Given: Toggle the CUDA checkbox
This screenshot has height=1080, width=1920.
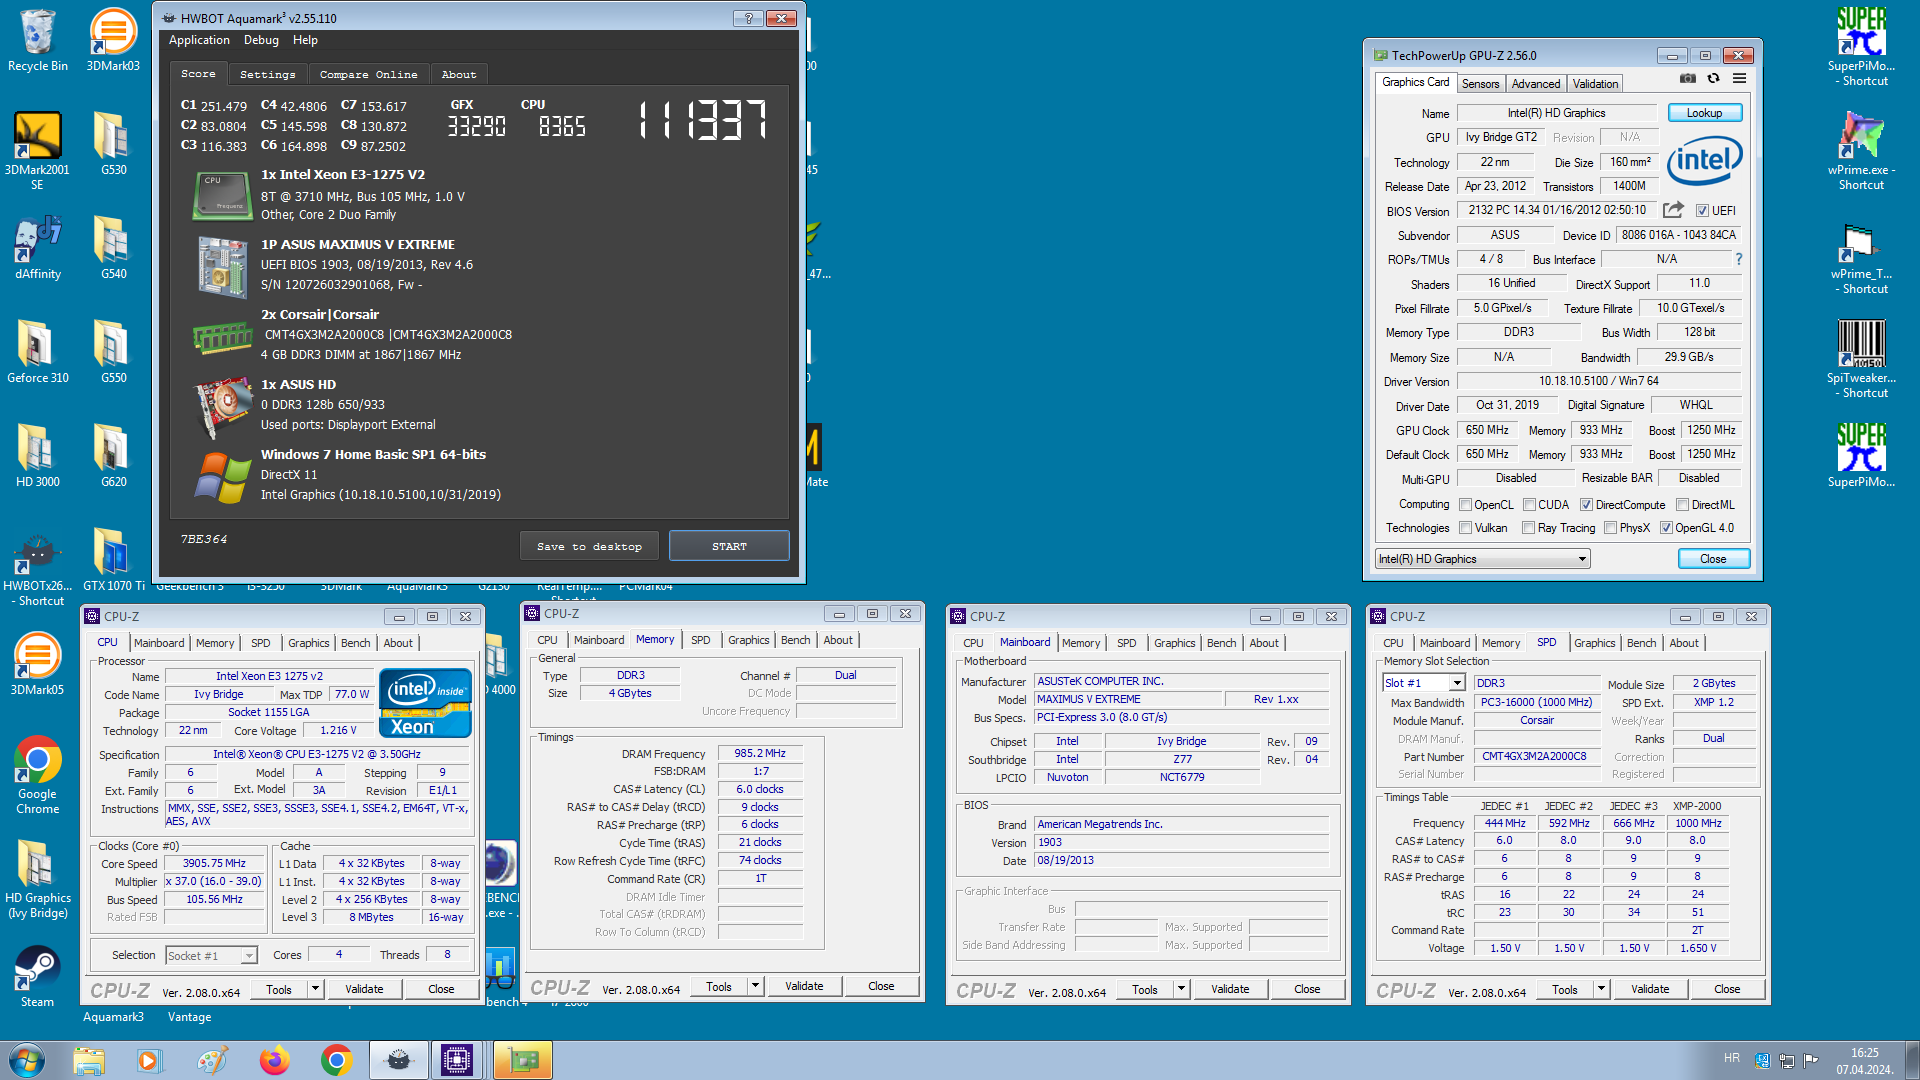Looking at the screenshot, I should click(1529, 505).
